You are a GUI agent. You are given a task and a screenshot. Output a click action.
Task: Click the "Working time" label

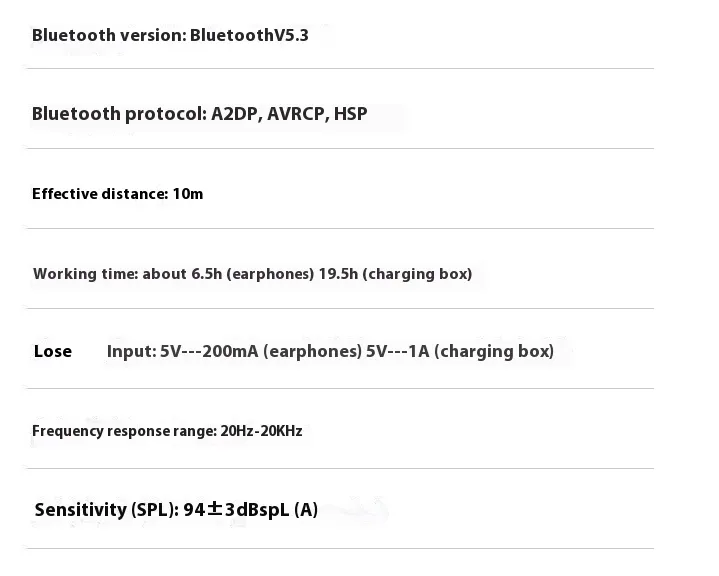click(84, 274)
